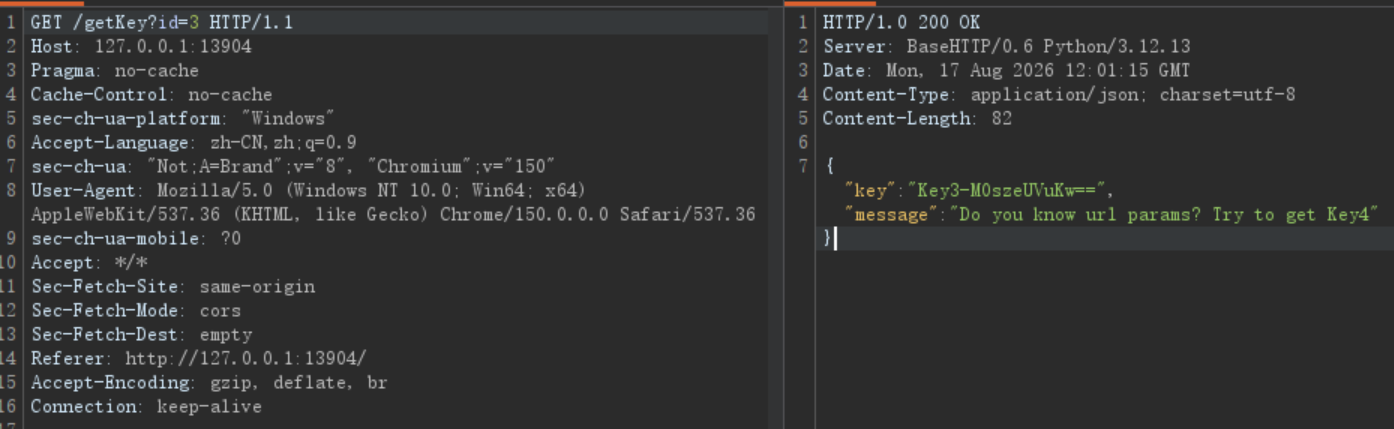Select the id parameter value 3 in request
Viewport: 1394px width, 429px height.
point(194,22)
